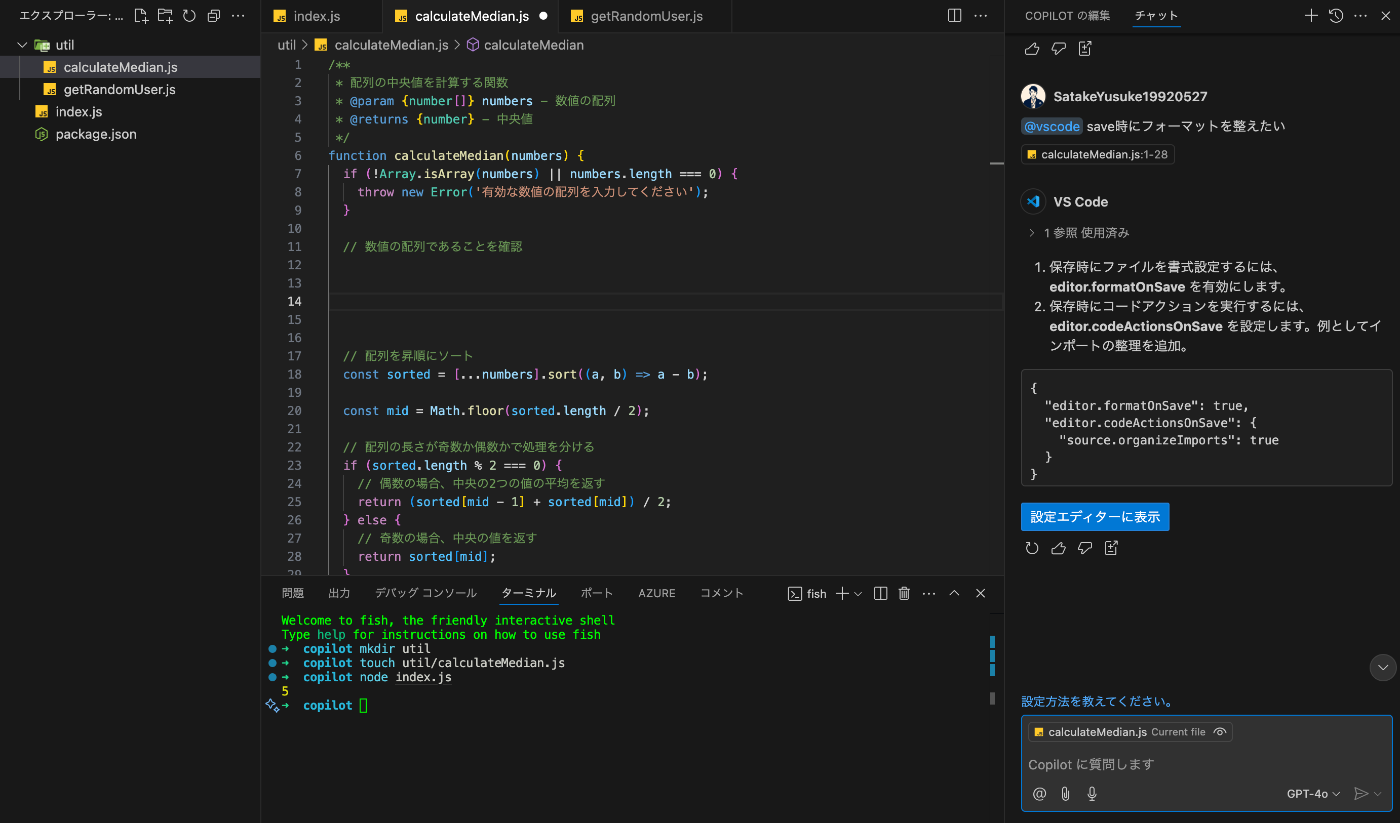Screen dimensions: 1400x823
Task: Split the editor to the right
Action: pos(955,16)
